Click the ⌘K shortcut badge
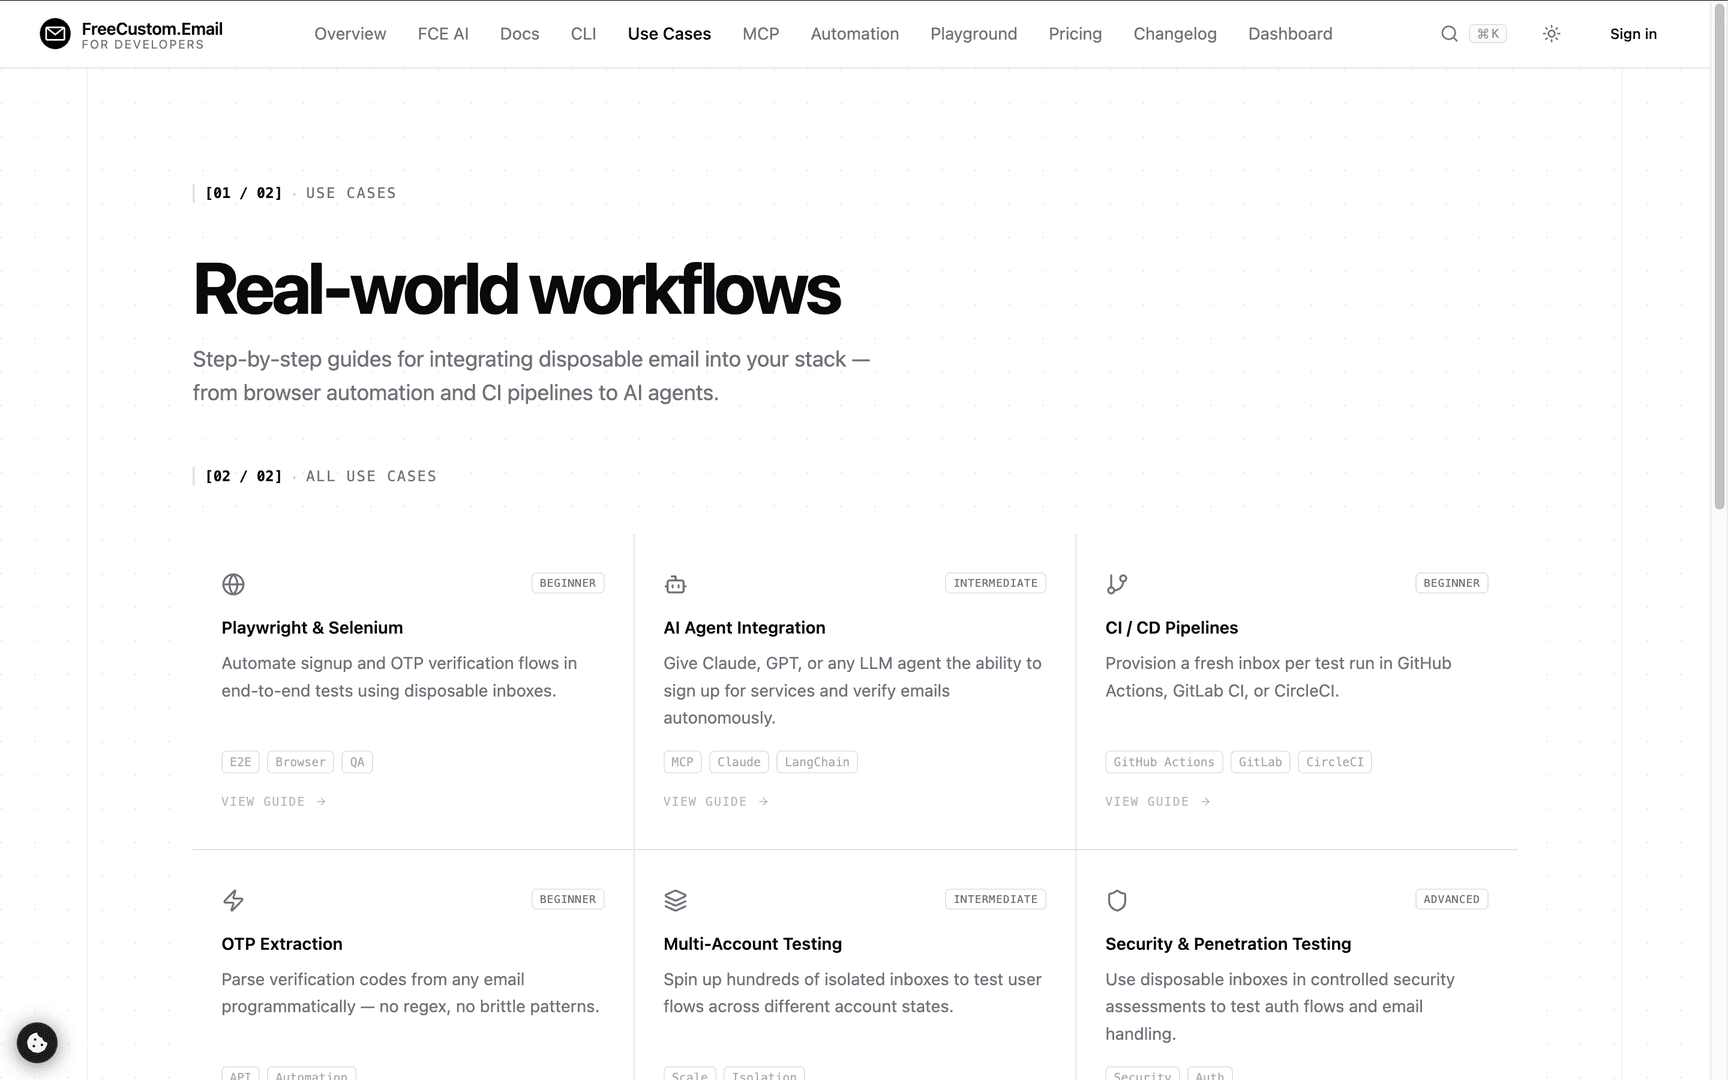This screenshot has height=1080, width=1728. click(x=1488, y=34)
